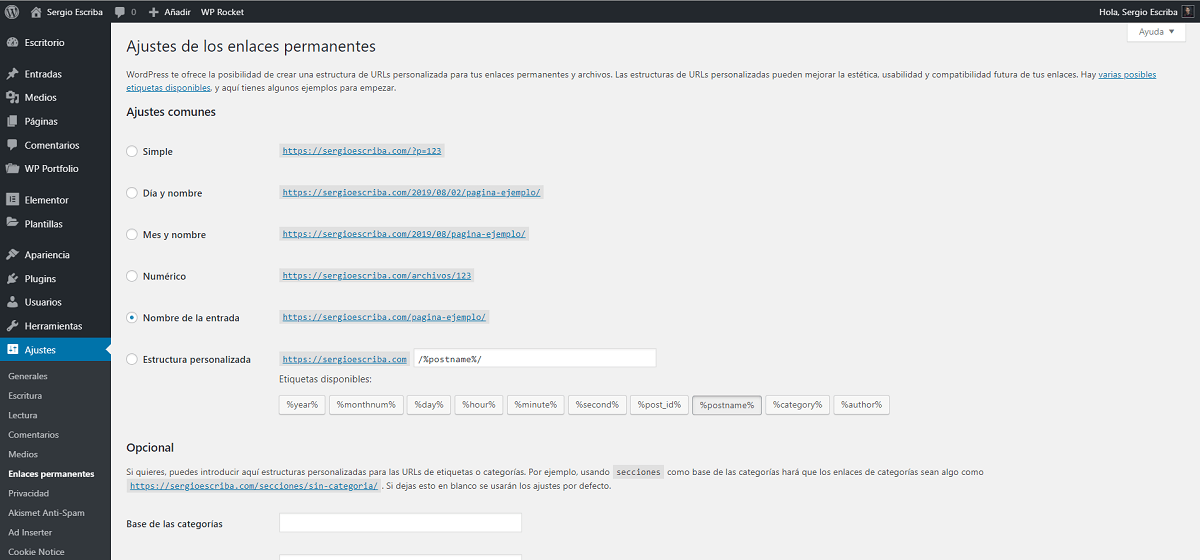Insert the %category% tag button
The width and height of the screenshot is (1200, 560).
(798, 405)
